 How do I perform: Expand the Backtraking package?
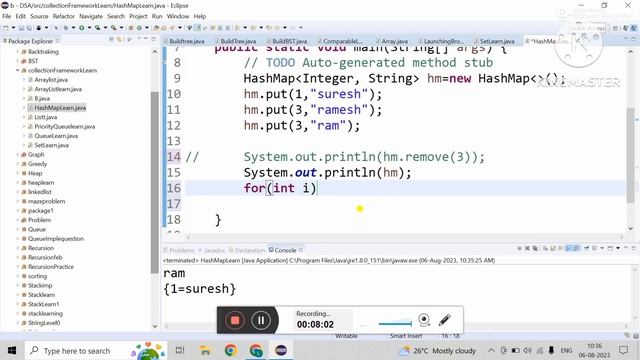click(18, 52)
